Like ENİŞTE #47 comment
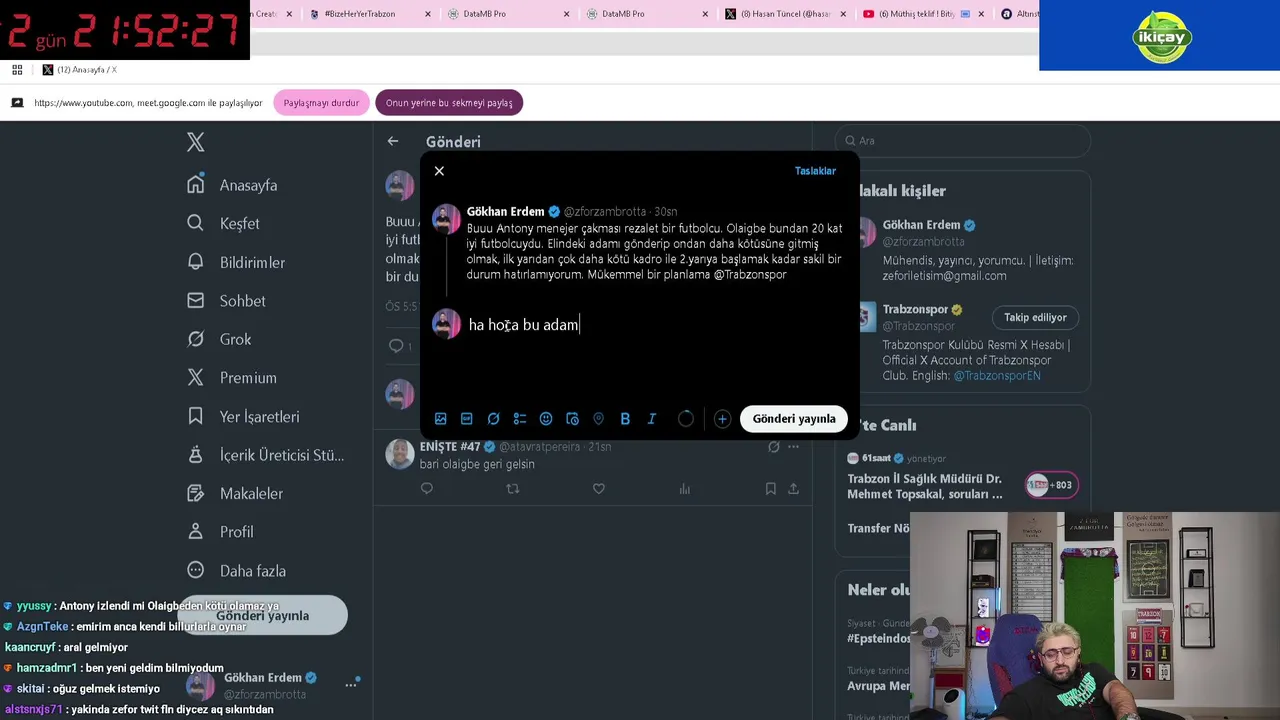Screen dimensions: 1280x720 [599, 489]
